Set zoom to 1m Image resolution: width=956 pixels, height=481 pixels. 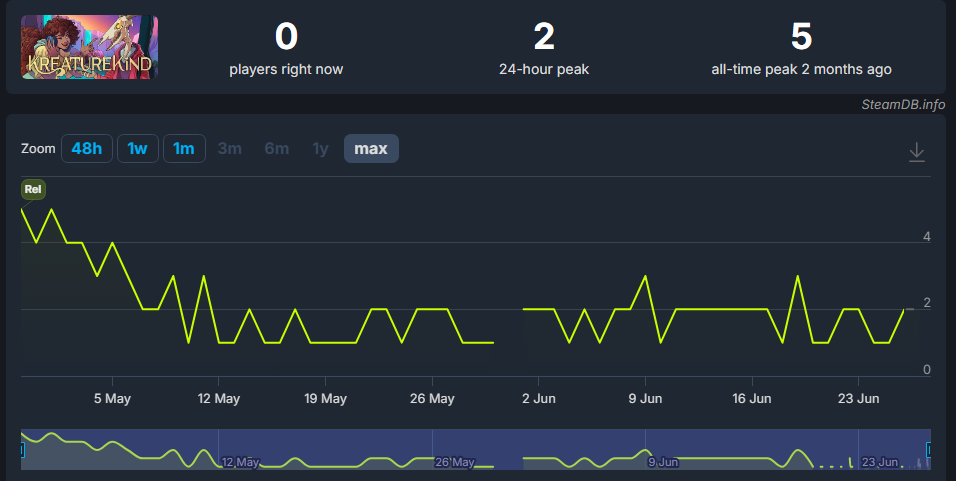click(184, 149)
